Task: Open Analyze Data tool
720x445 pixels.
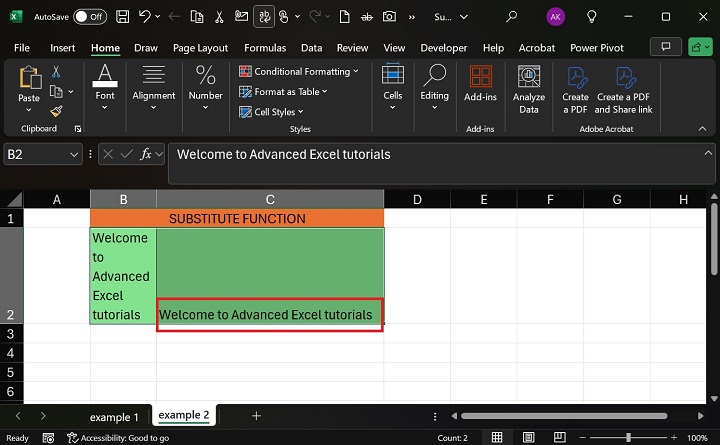Action: coord(529,88)
